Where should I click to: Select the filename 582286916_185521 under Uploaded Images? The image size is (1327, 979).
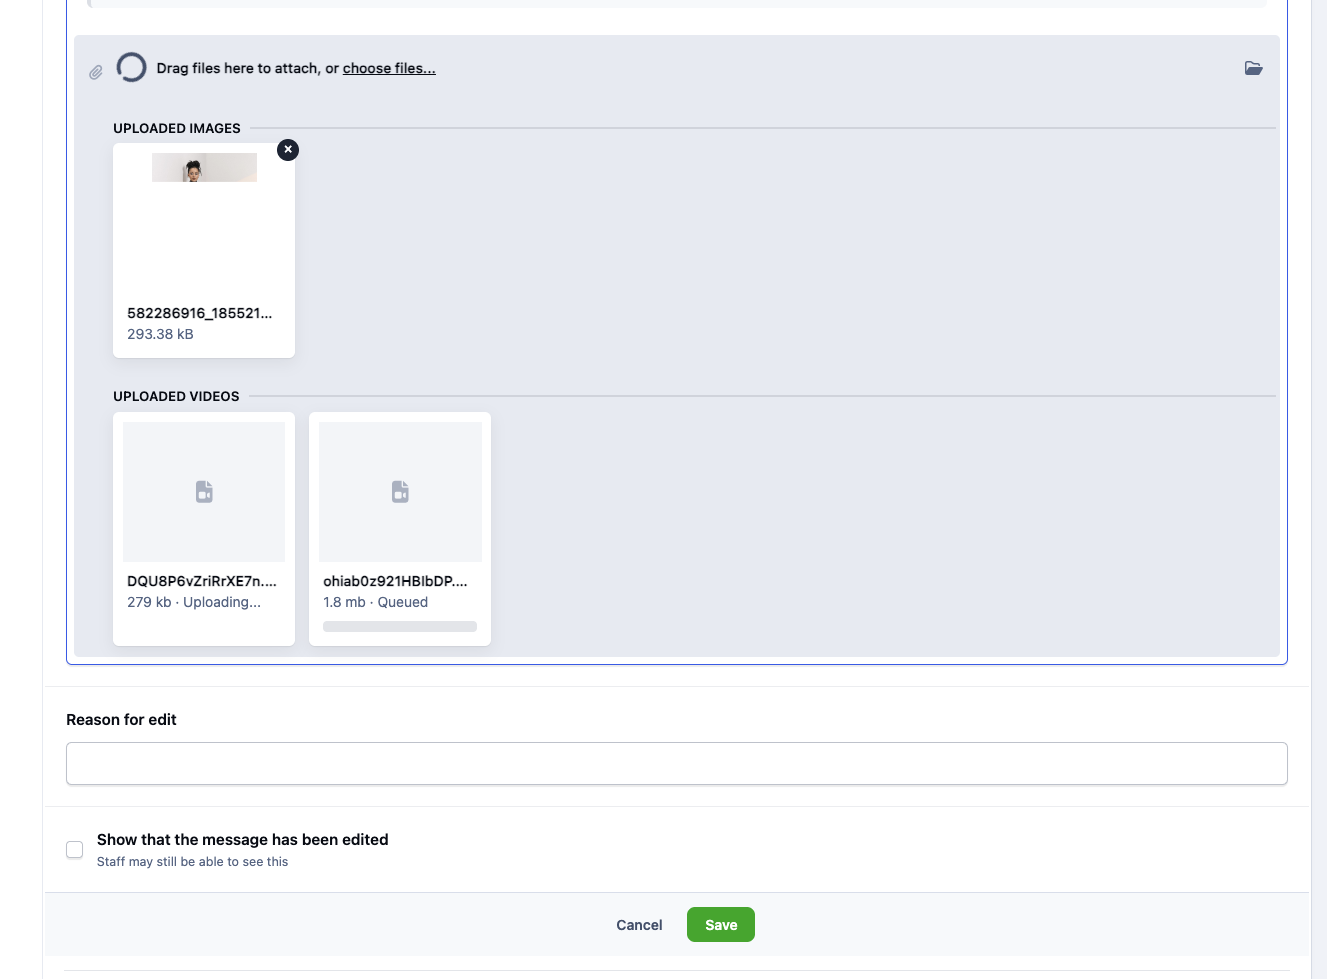199,313
